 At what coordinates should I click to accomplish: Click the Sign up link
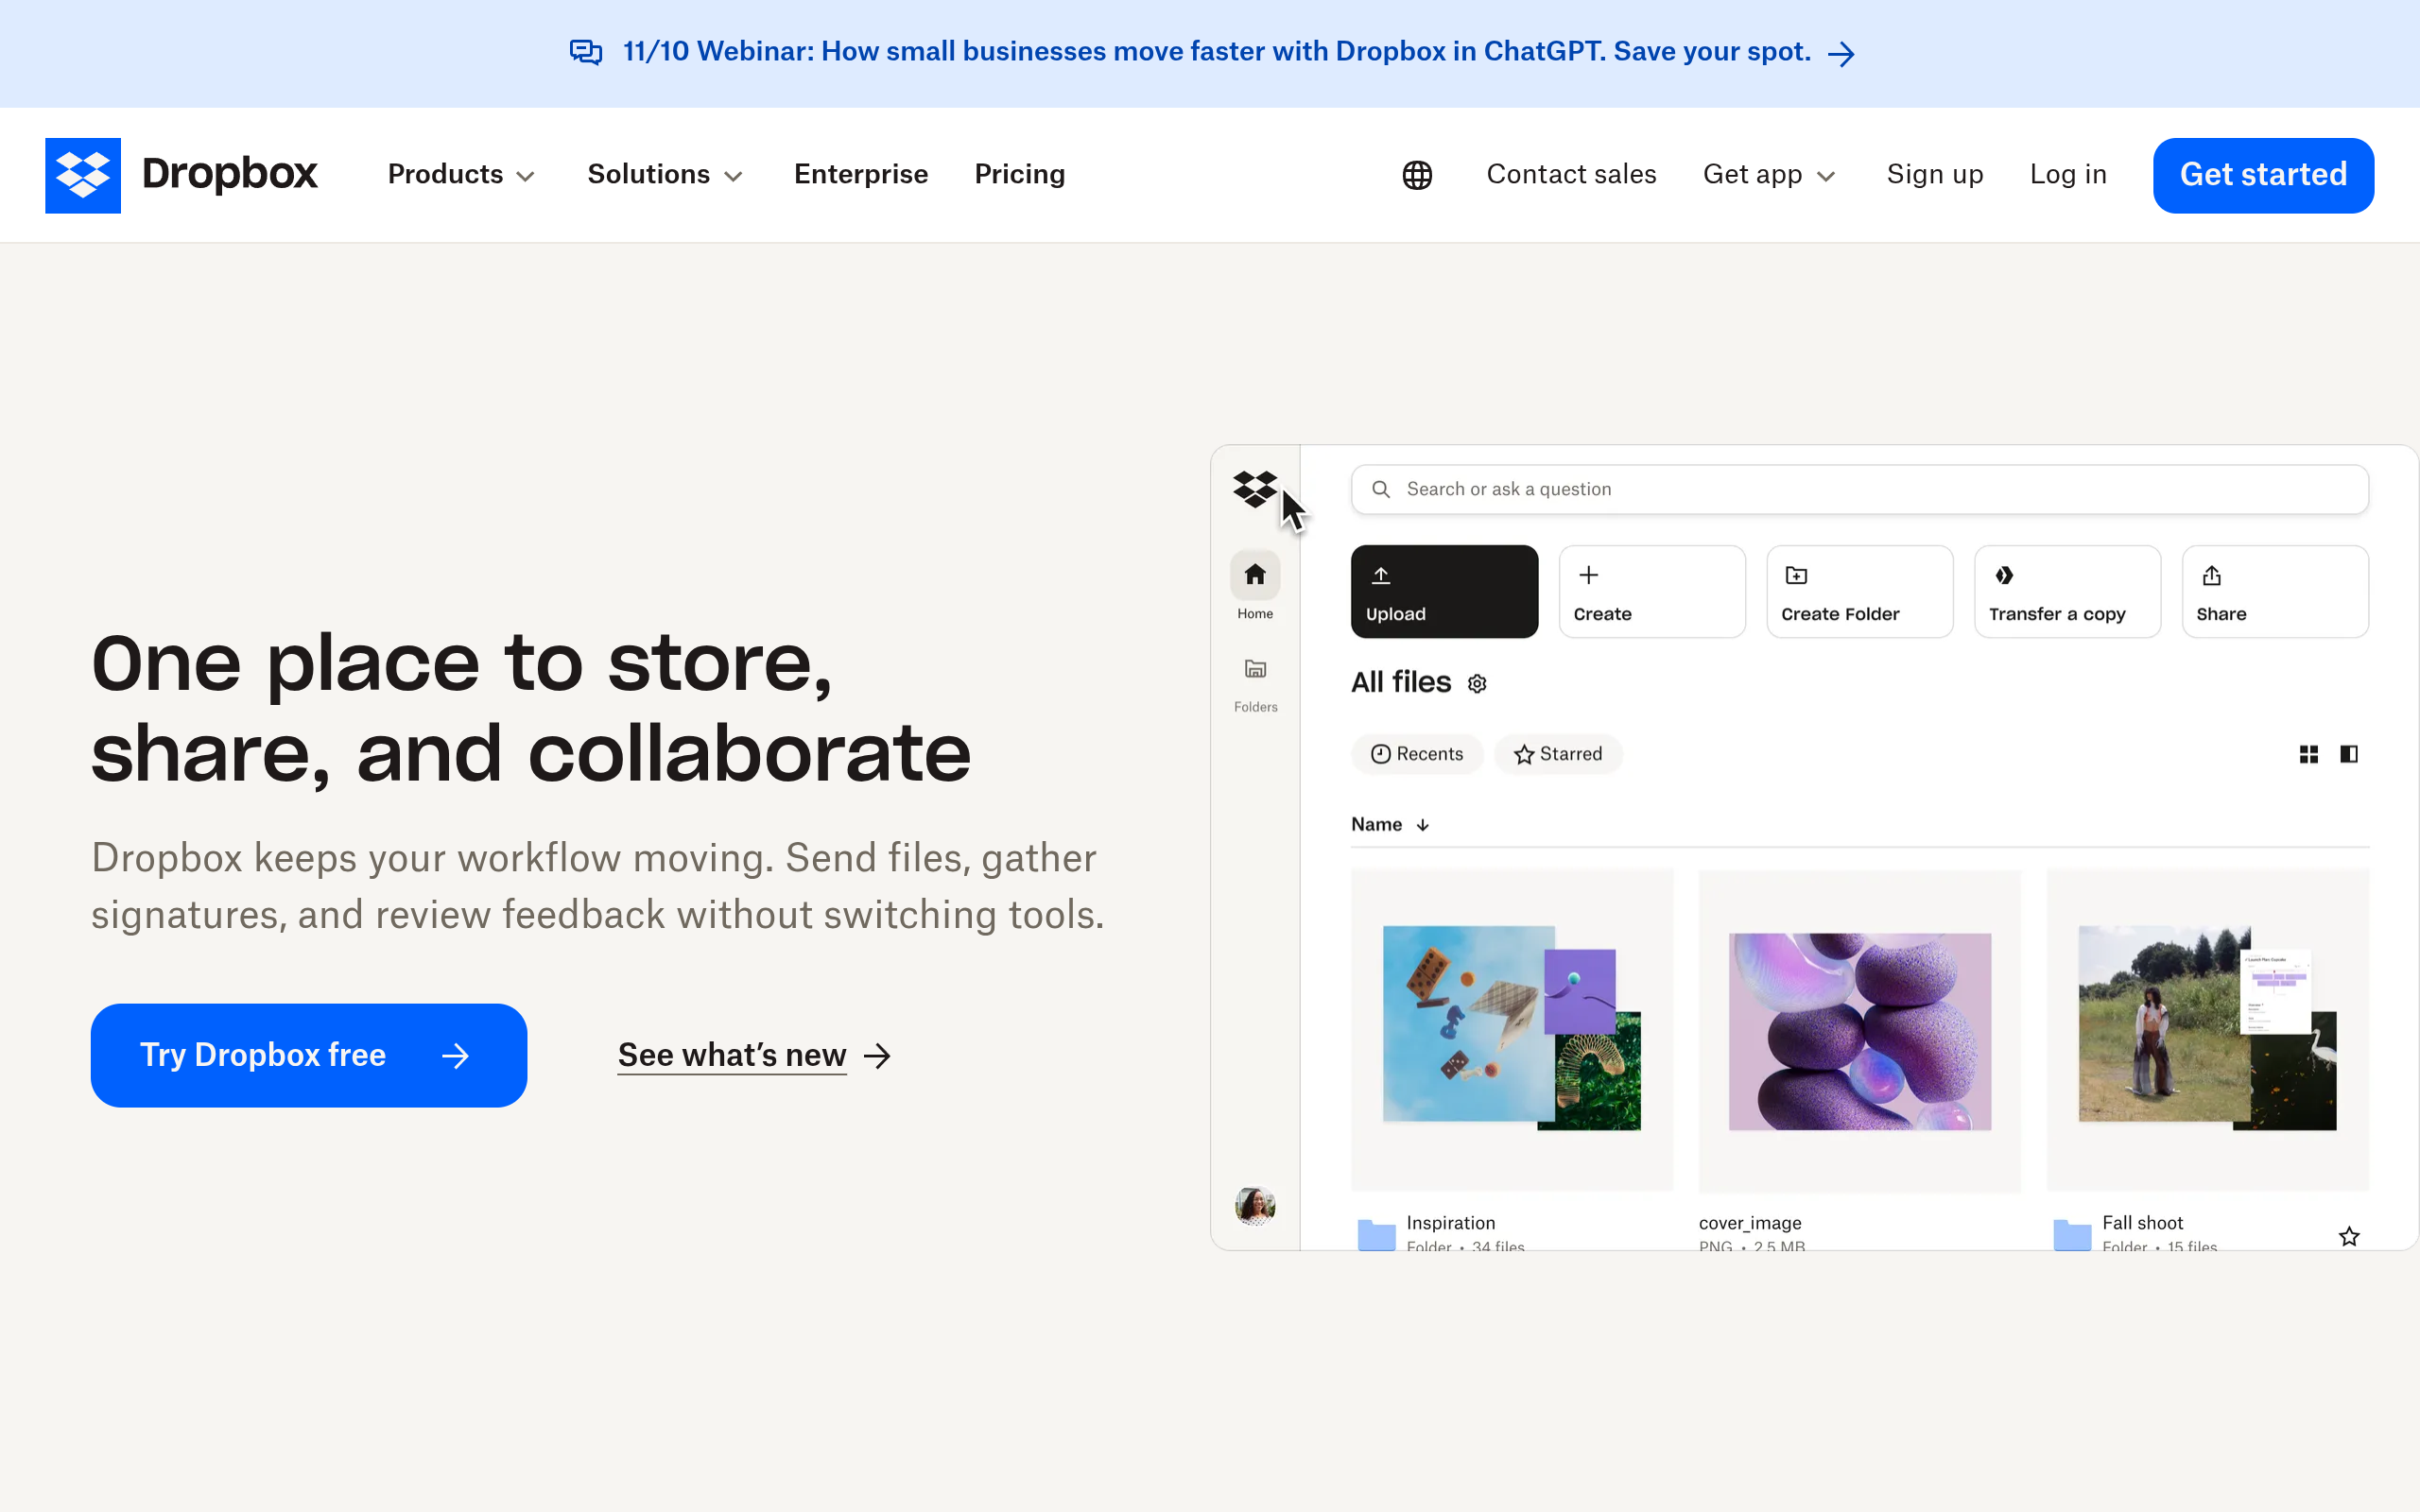point(1935,175)
